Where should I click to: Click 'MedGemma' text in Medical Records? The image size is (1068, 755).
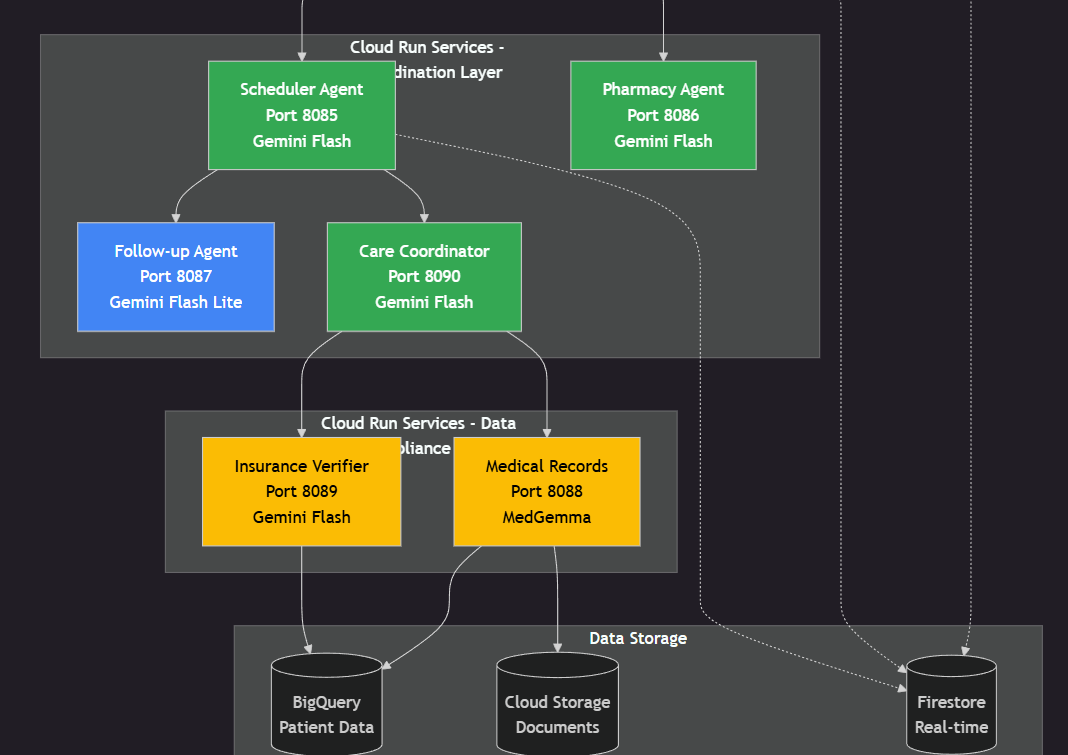tap(547, 517)
